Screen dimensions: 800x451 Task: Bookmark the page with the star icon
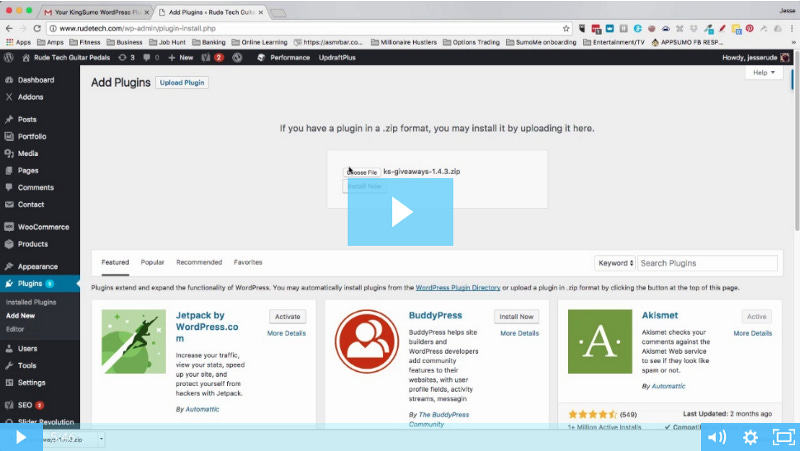coord(566,29)
